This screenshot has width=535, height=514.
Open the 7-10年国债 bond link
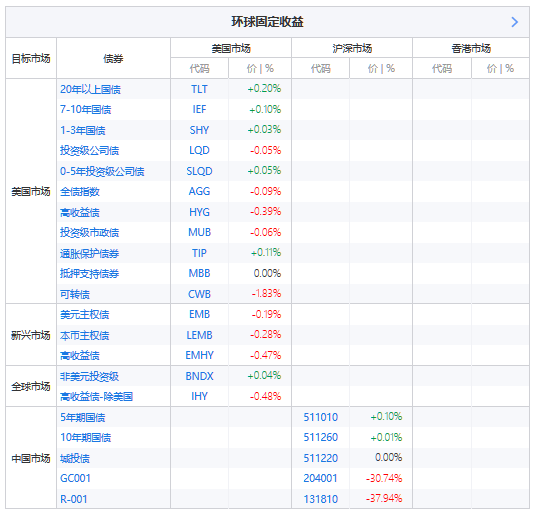coord(86,110)
